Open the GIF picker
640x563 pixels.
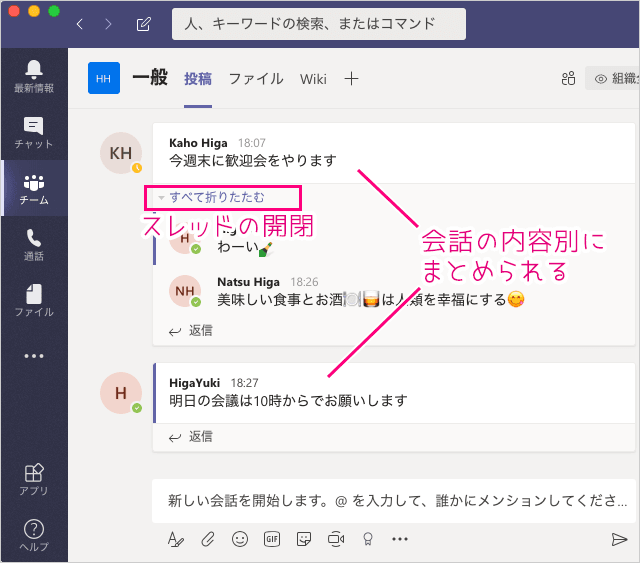click(271, 539)
